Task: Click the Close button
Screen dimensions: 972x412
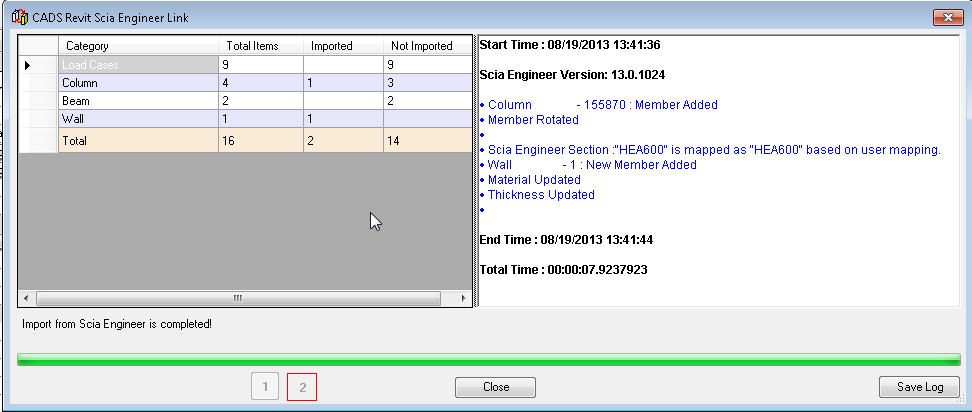Action: point(495,387)
